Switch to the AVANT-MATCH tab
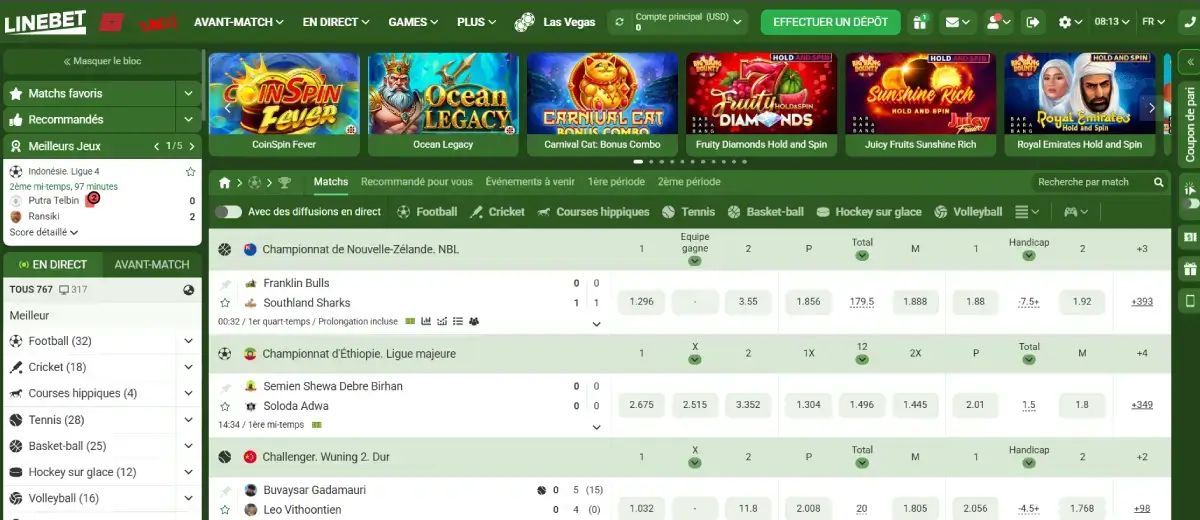 tap(152, 265)
